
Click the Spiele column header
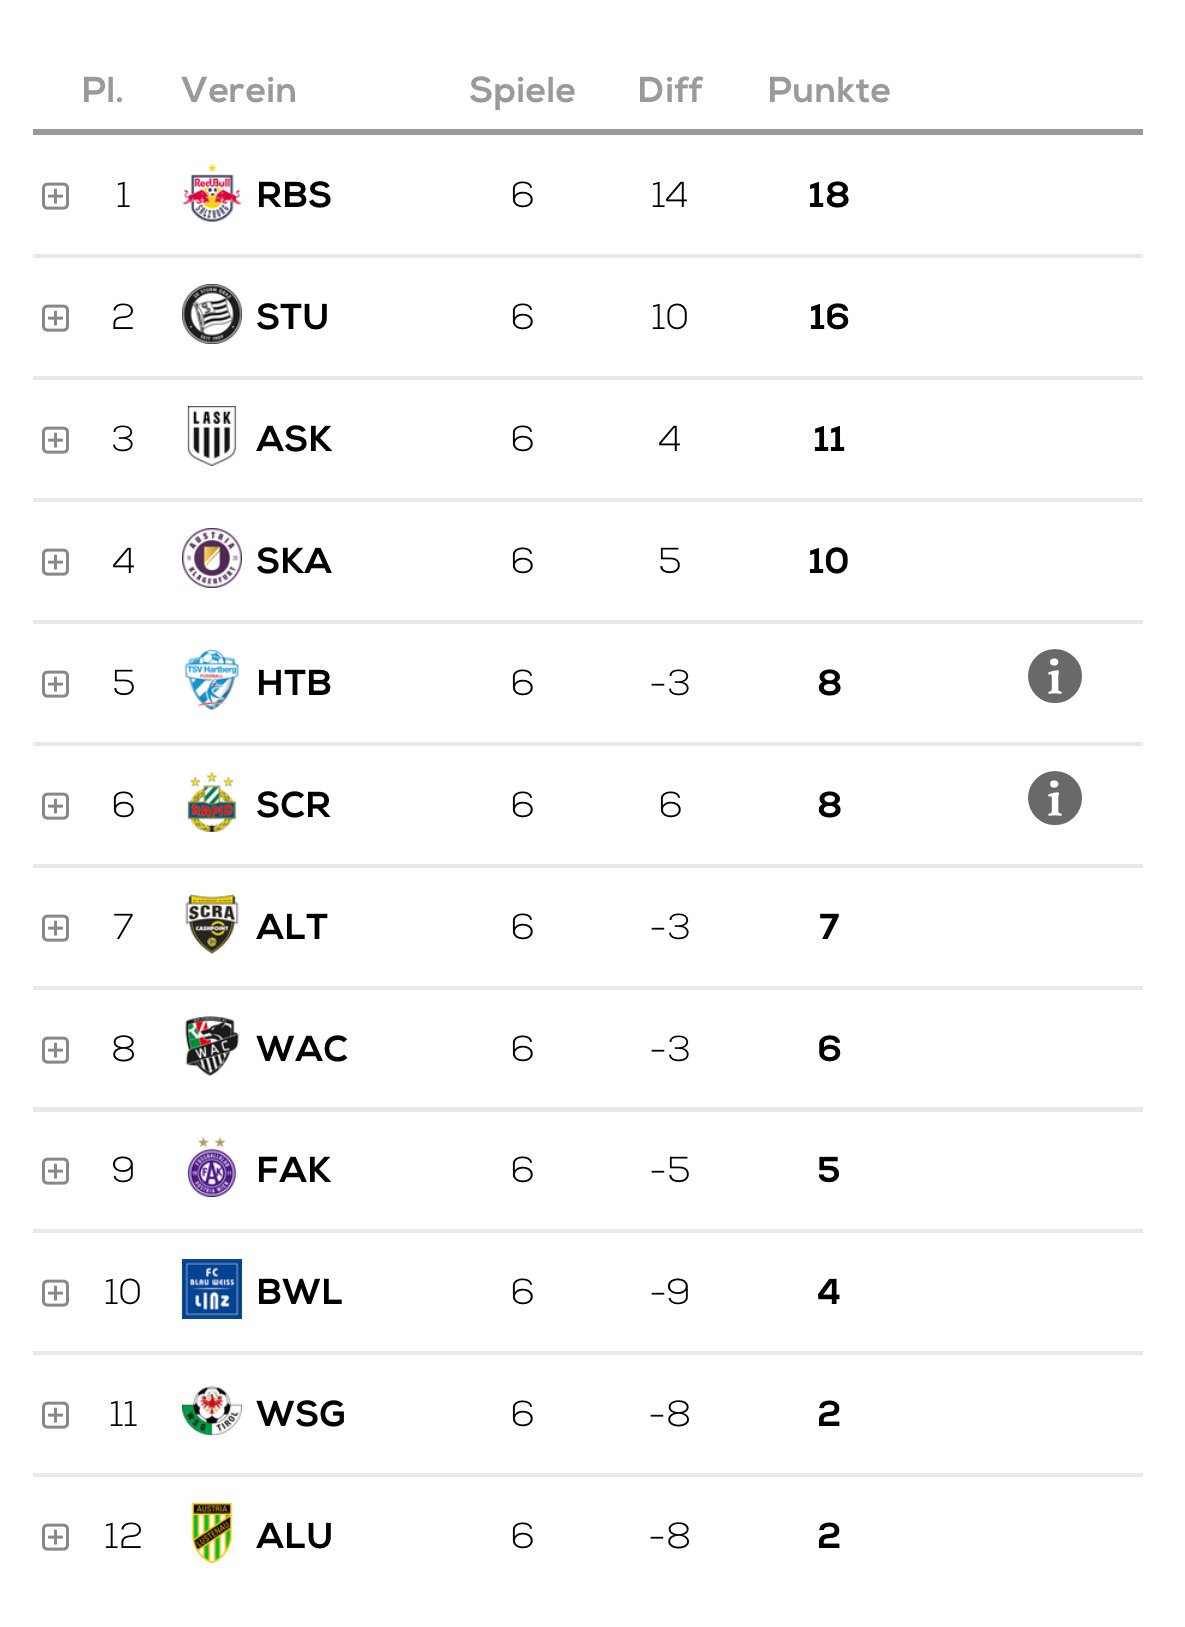522,91
